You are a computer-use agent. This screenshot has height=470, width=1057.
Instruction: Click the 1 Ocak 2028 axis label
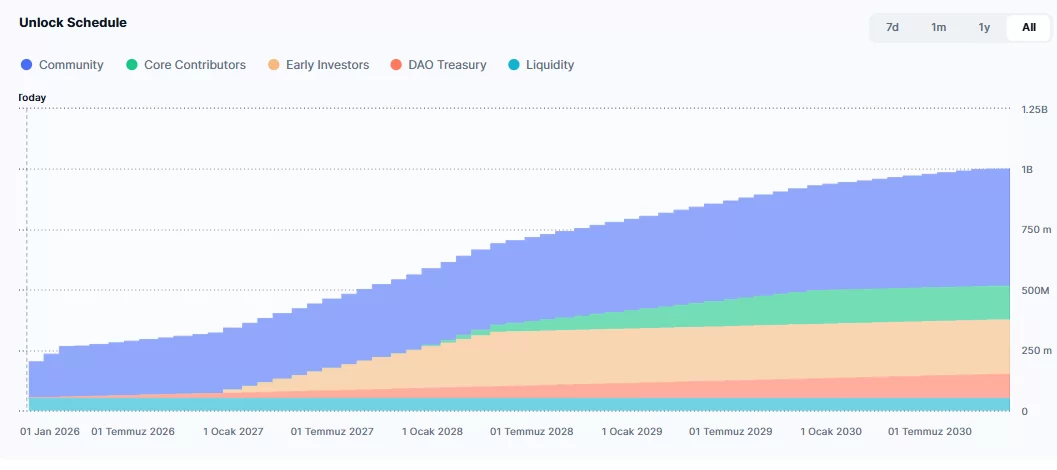click(432, 432)
